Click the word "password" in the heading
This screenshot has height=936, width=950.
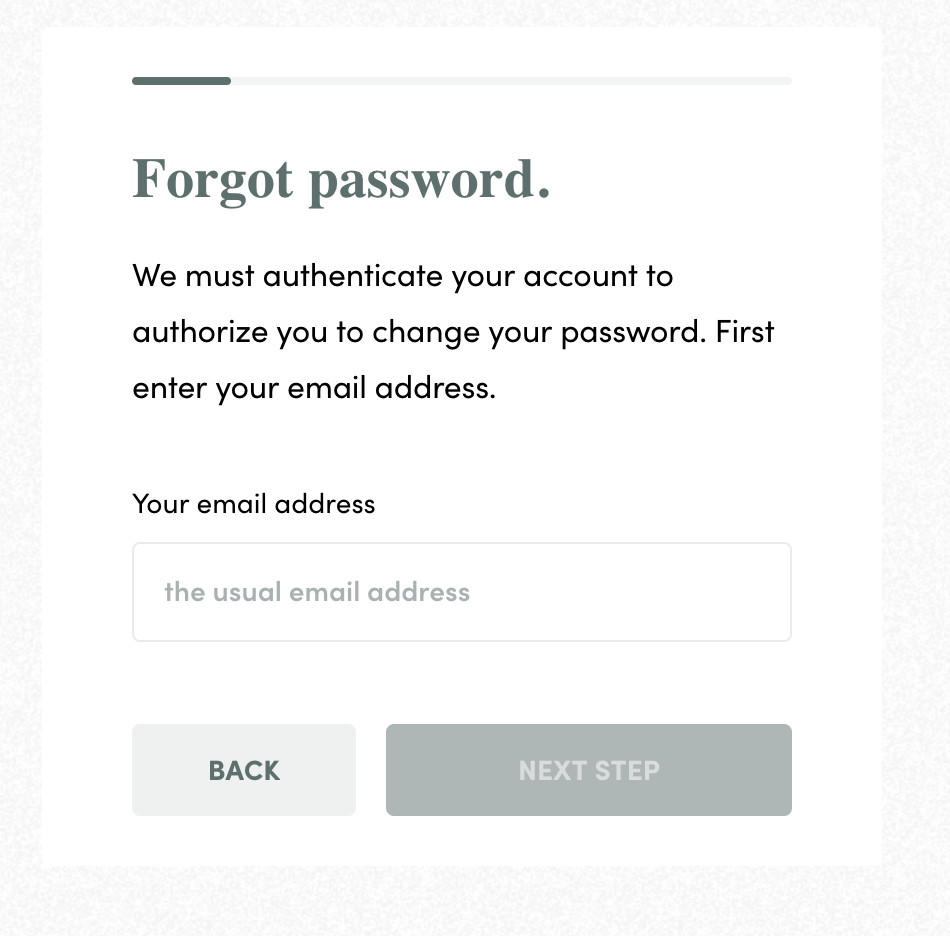coord(421,180)
